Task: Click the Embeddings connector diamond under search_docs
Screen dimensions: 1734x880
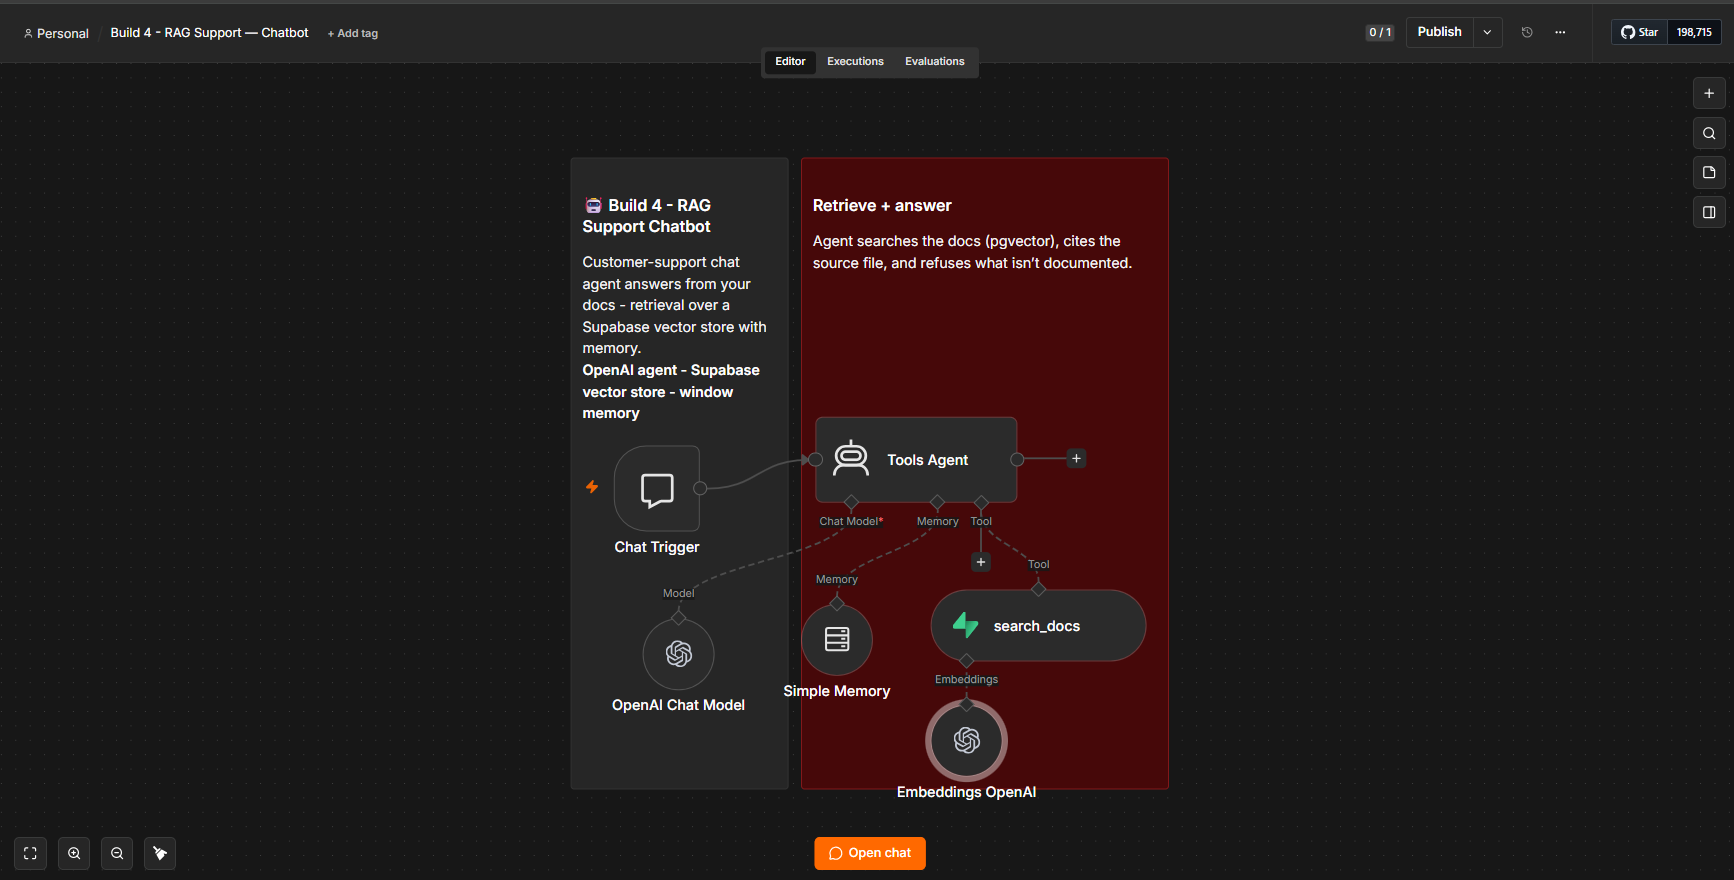Action: tap(966, 661)
